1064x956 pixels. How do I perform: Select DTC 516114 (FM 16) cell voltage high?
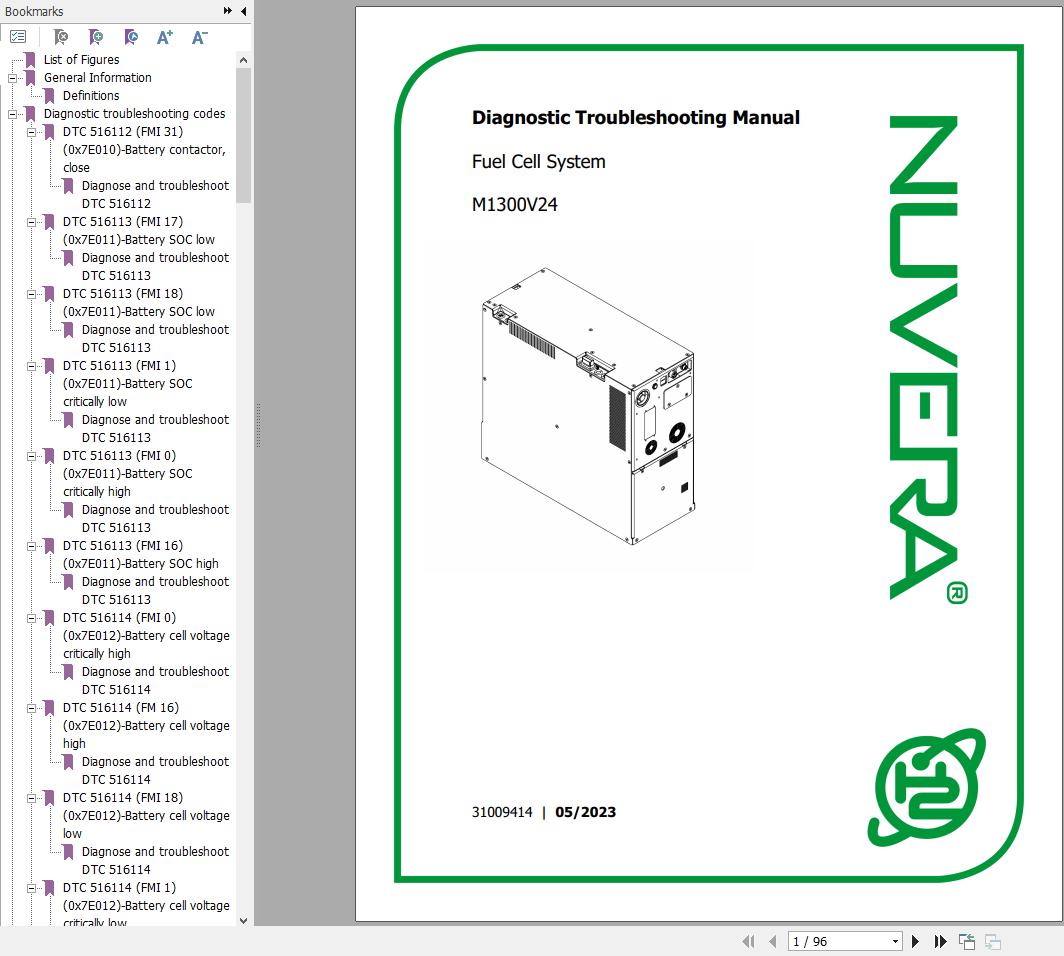pos(147,725)
